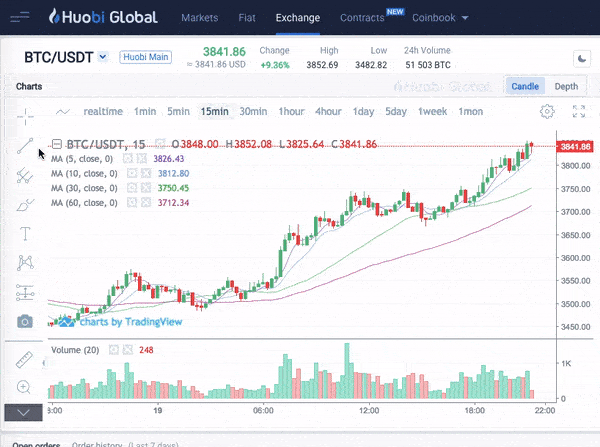Open Contracts in the navigation
The image size is (600, 447).
tap(362, 18)
